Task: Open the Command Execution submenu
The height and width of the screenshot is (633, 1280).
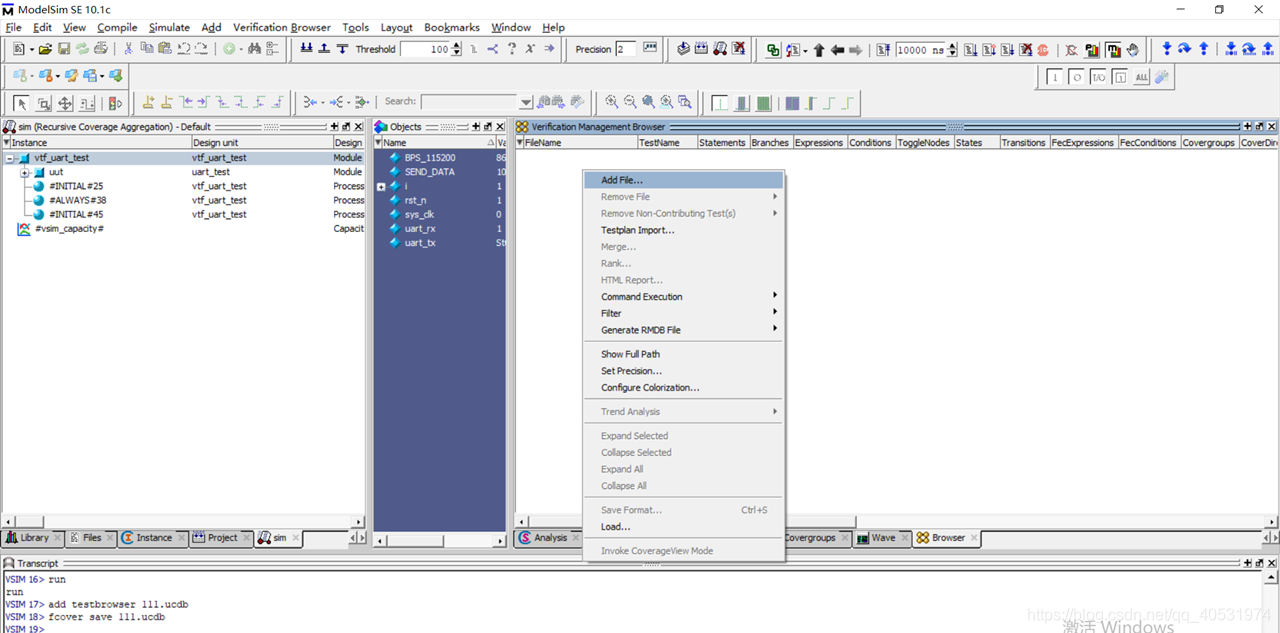Action: click(683, 297)
